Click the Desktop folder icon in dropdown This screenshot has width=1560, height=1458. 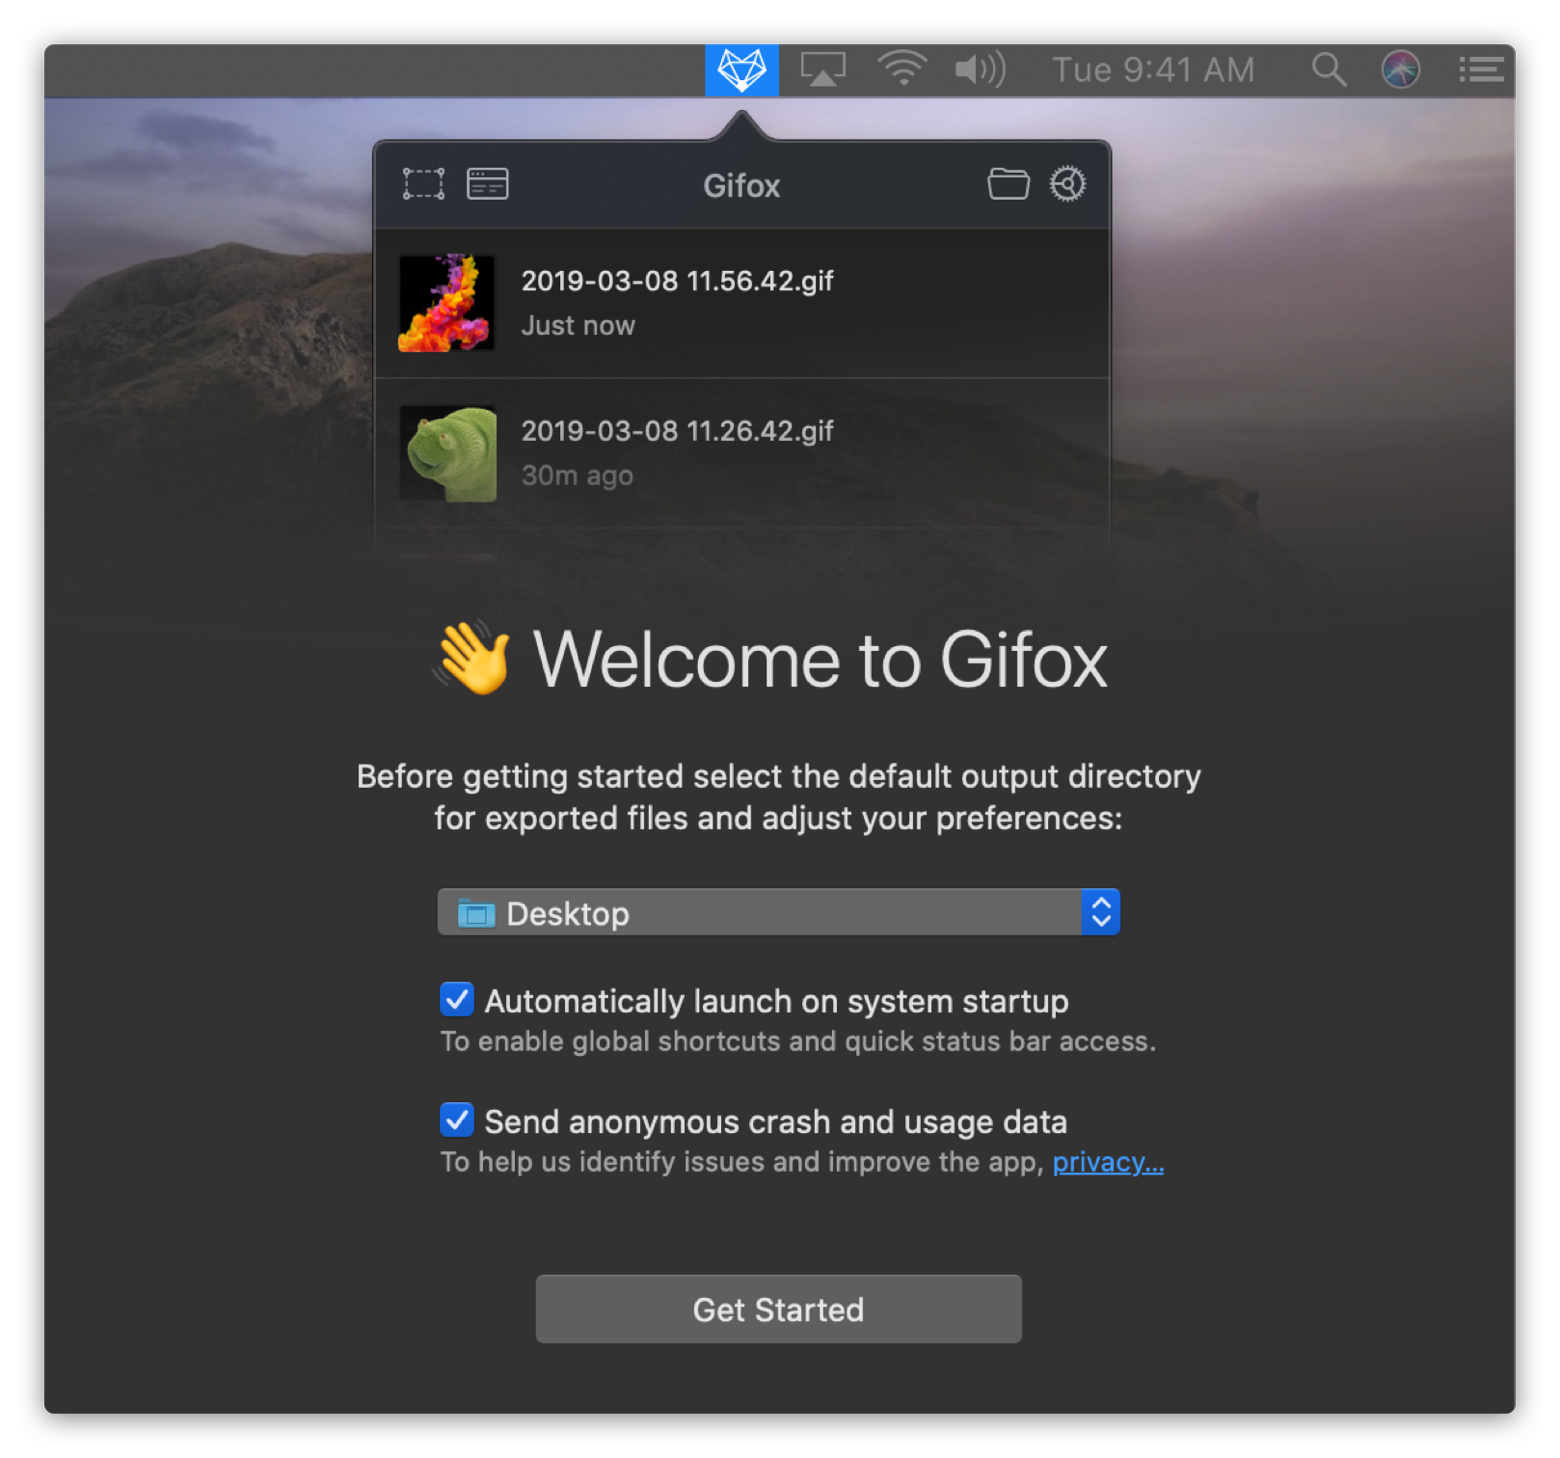(x=476, y=913)
